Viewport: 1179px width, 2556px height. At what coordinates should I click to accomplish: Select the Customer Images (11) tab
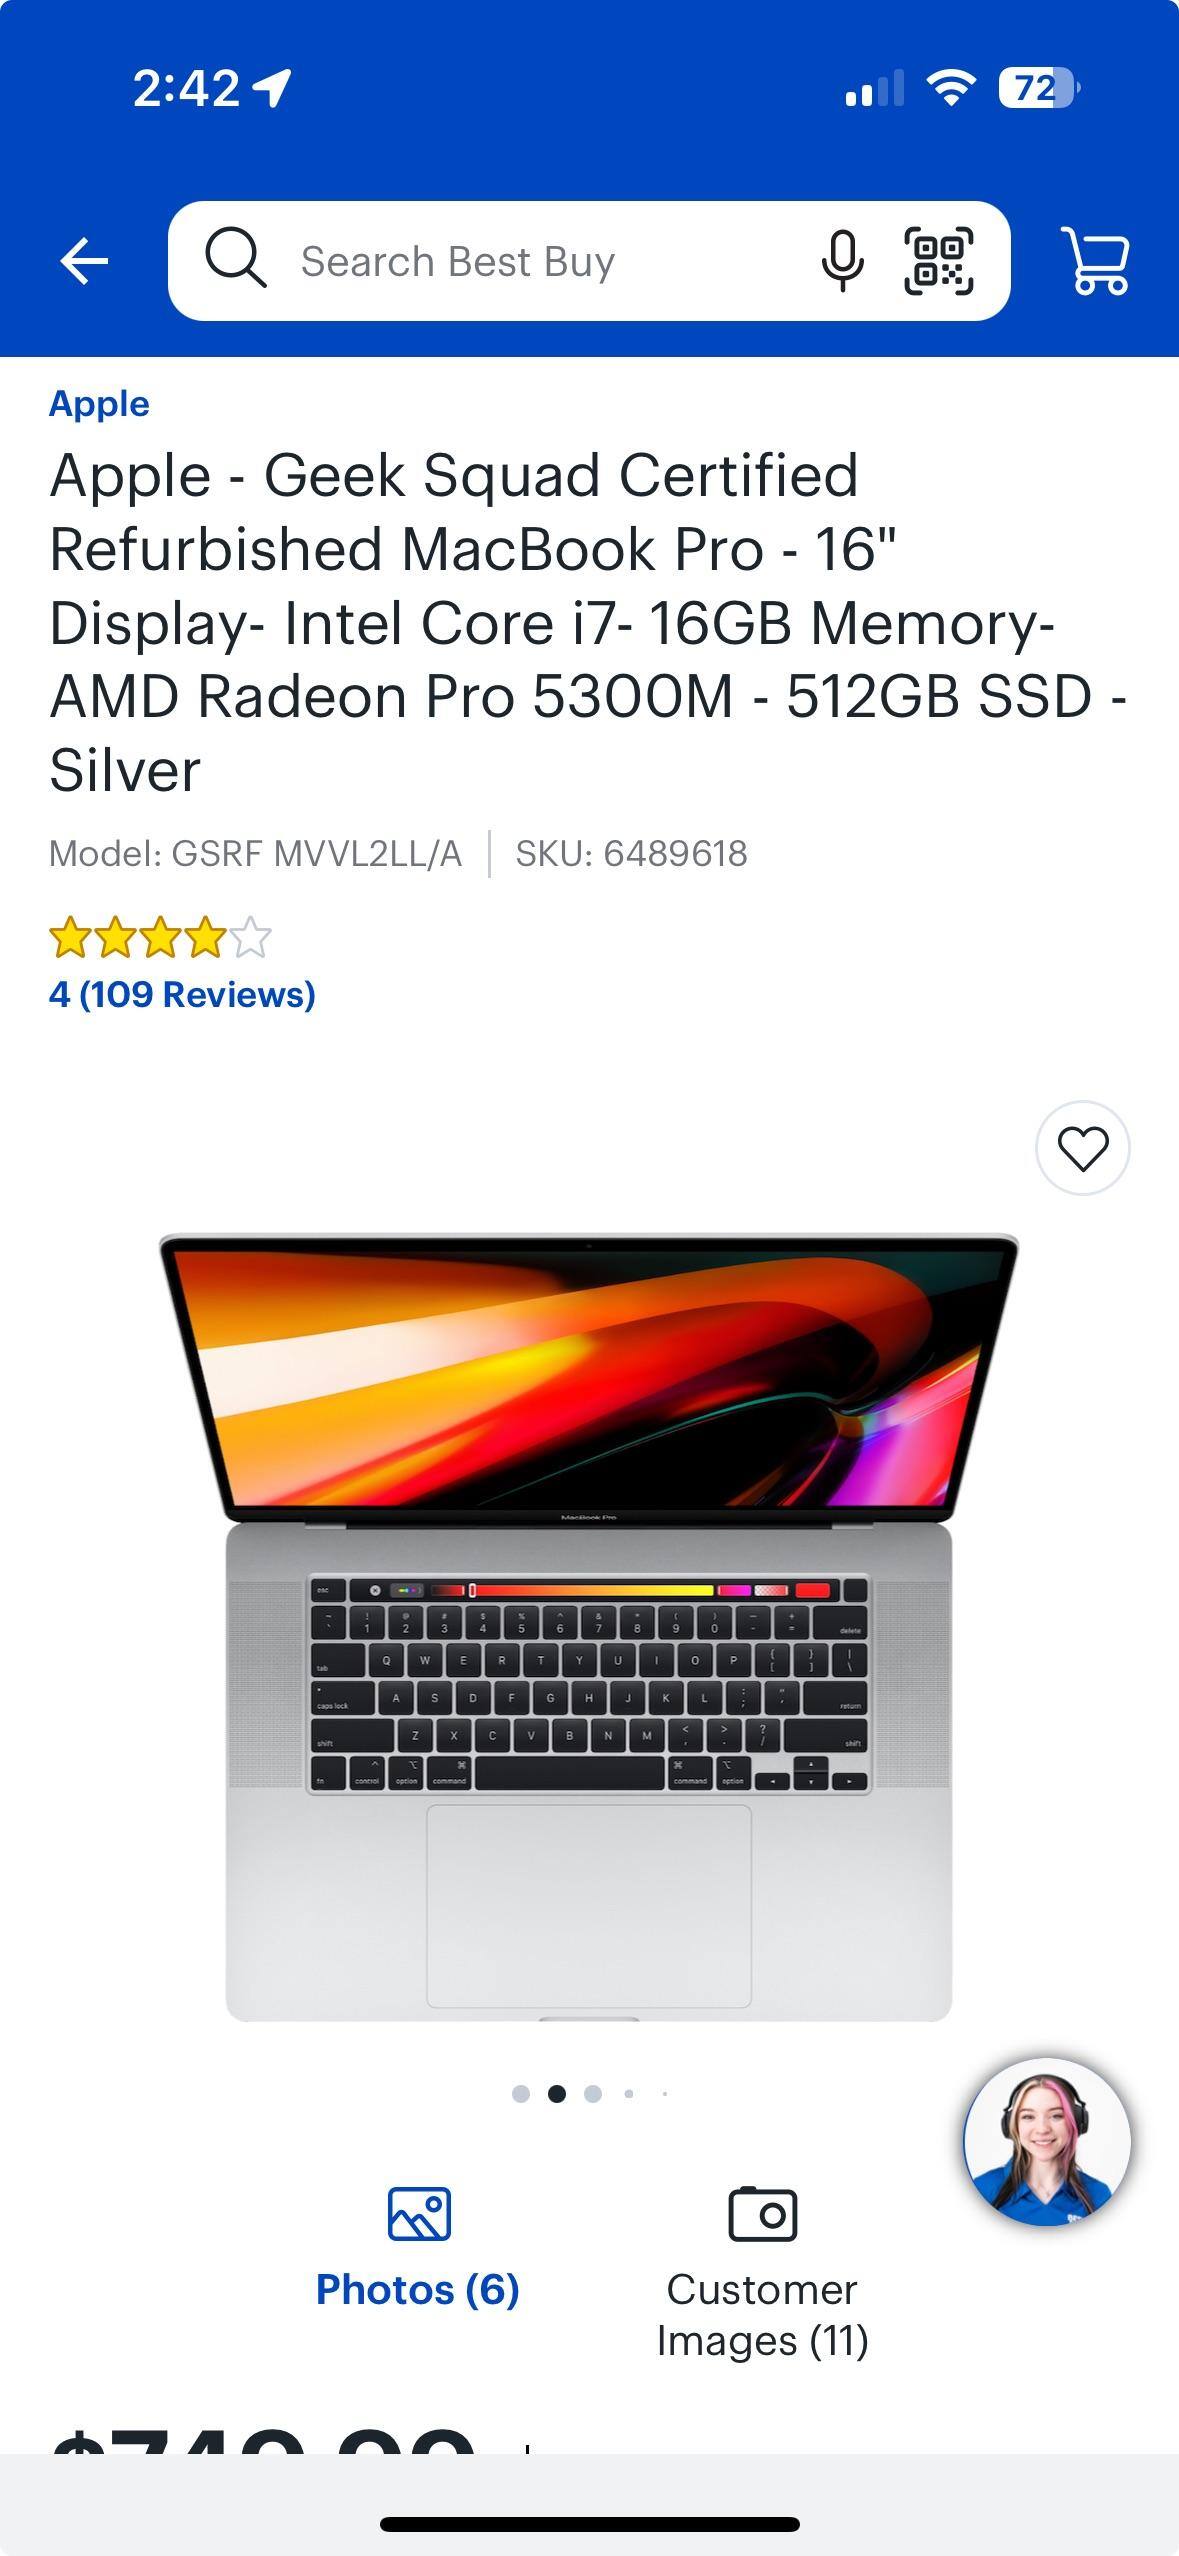(762, 2274)
